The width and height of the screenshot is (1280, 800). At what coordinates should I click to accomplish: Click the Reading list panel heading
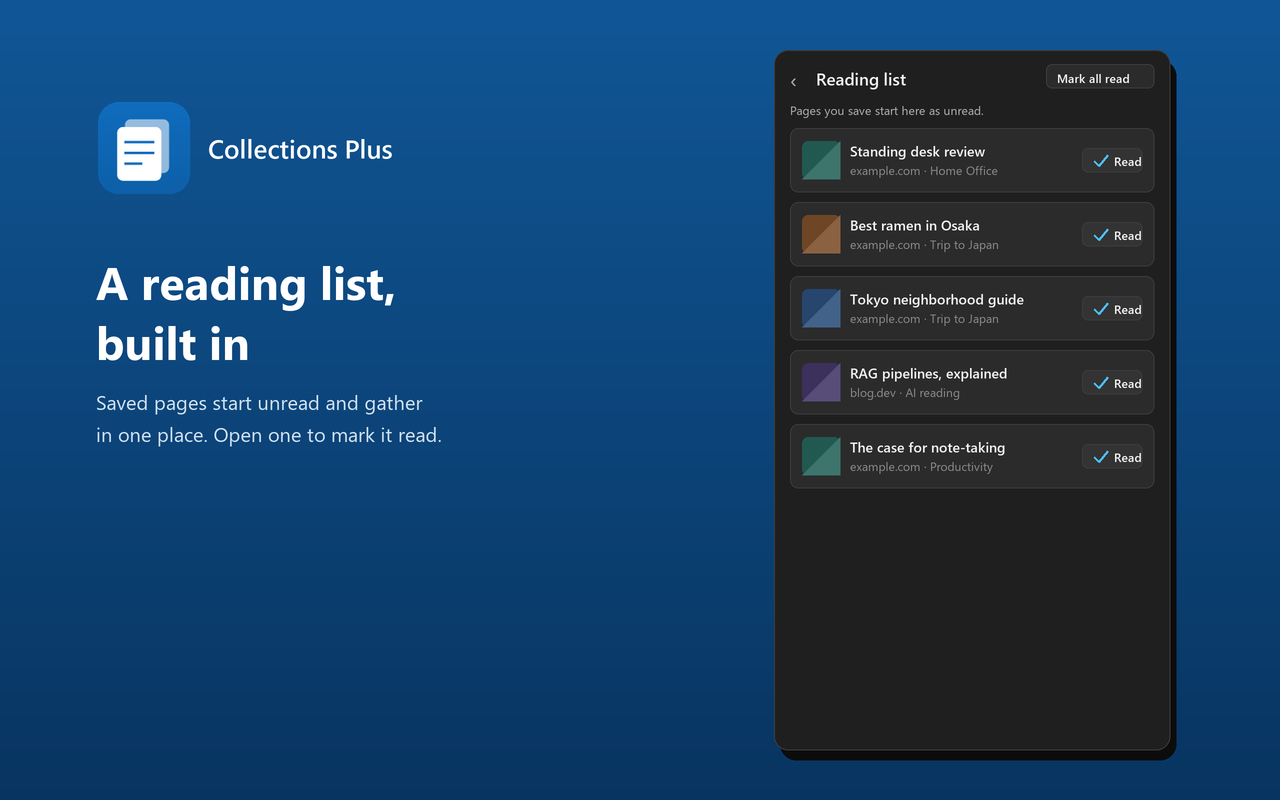861,80
